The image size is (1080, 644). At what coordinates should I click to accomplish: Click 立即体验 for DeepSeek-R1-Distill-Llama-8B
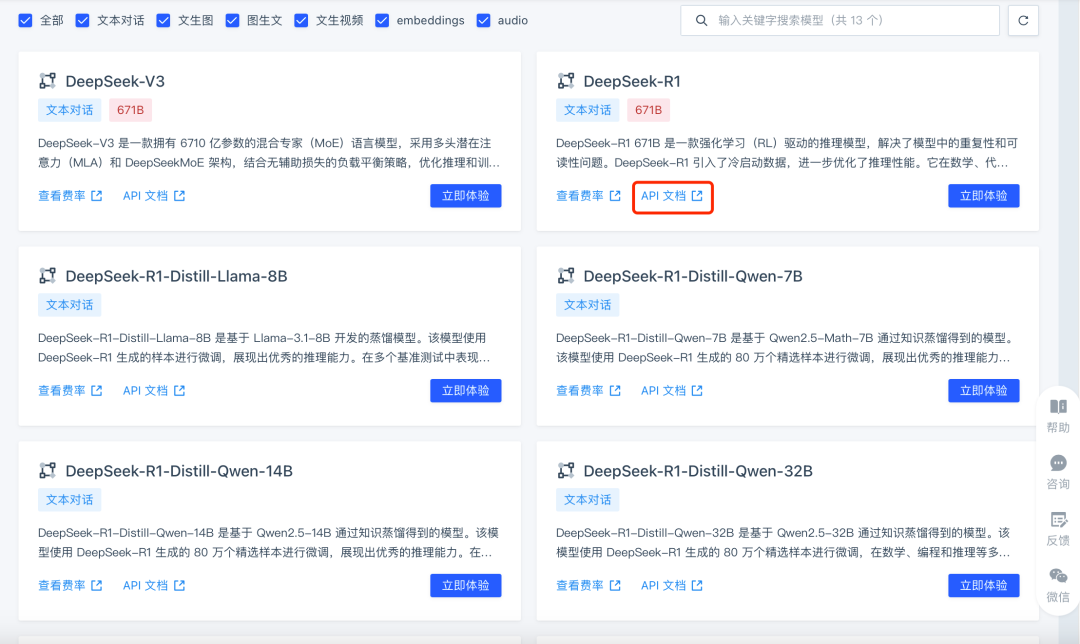pyautogui.click(x=466, y=391)
